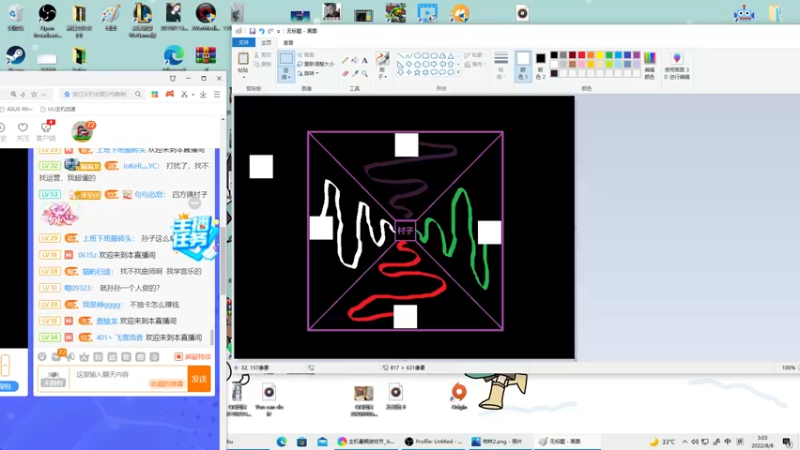This screenshot has height=450, width=800.
Task: Select the Magnifier tool in Paint
Action: pos(364,73)
